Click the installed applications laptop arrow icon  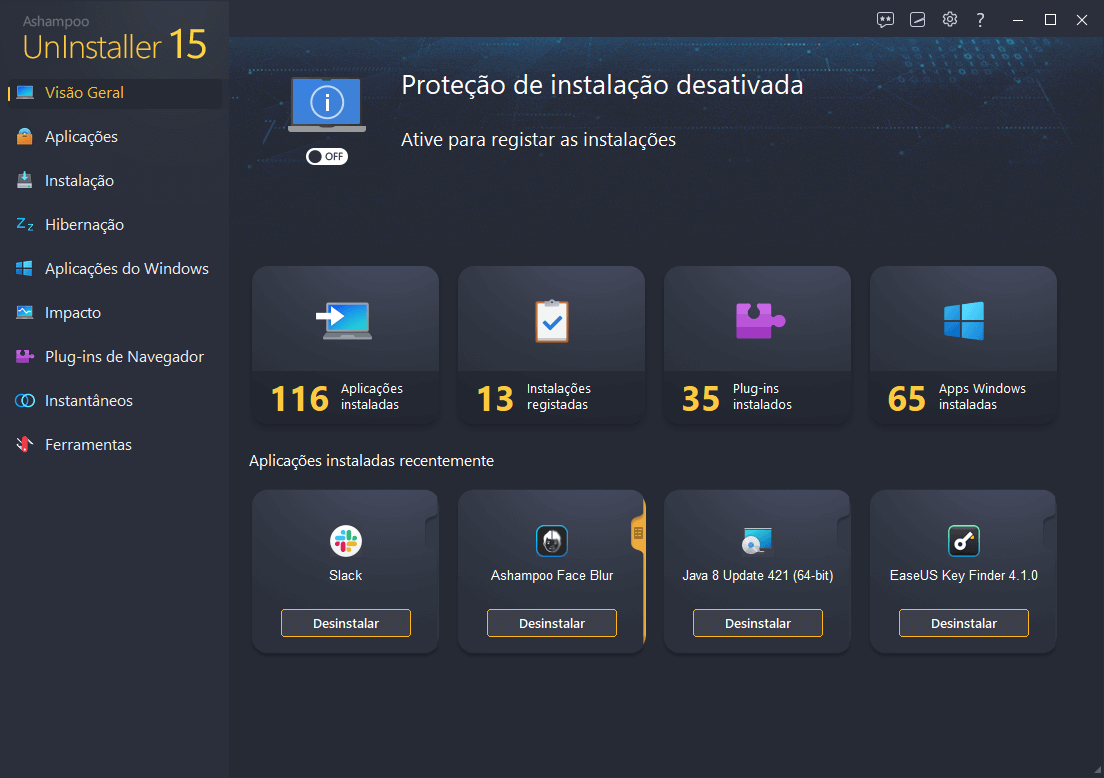click(x=344, y=321)
